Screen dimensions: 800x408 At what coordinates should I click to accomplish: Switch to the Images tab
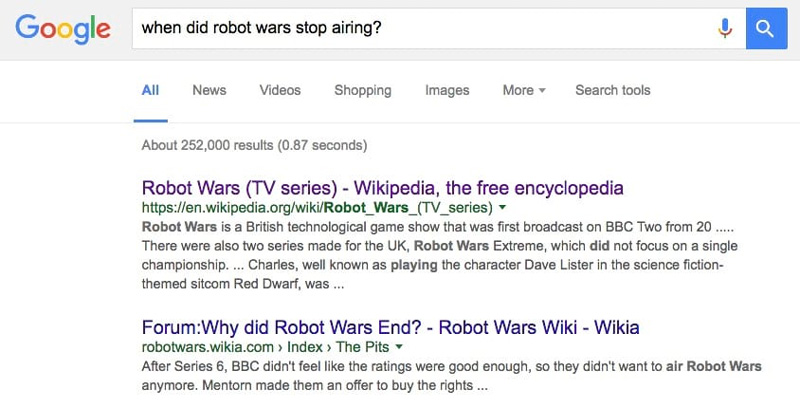[447, 90]
